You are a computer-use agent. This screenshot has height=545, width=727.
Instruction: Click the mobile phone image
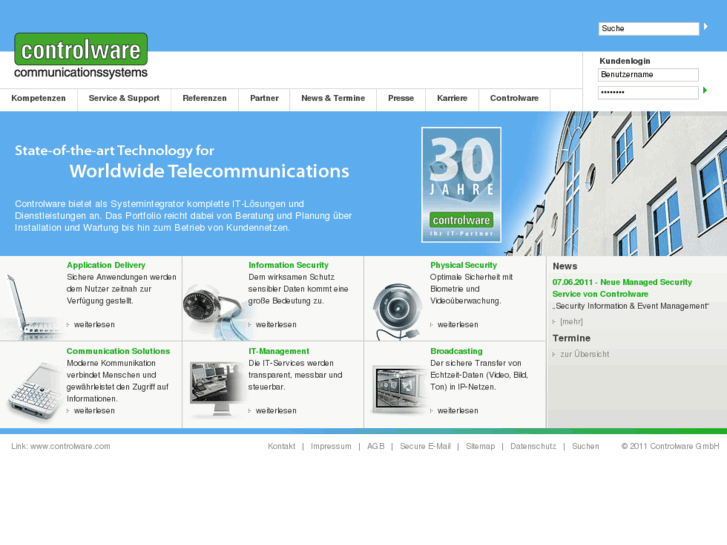click(35, 393)
